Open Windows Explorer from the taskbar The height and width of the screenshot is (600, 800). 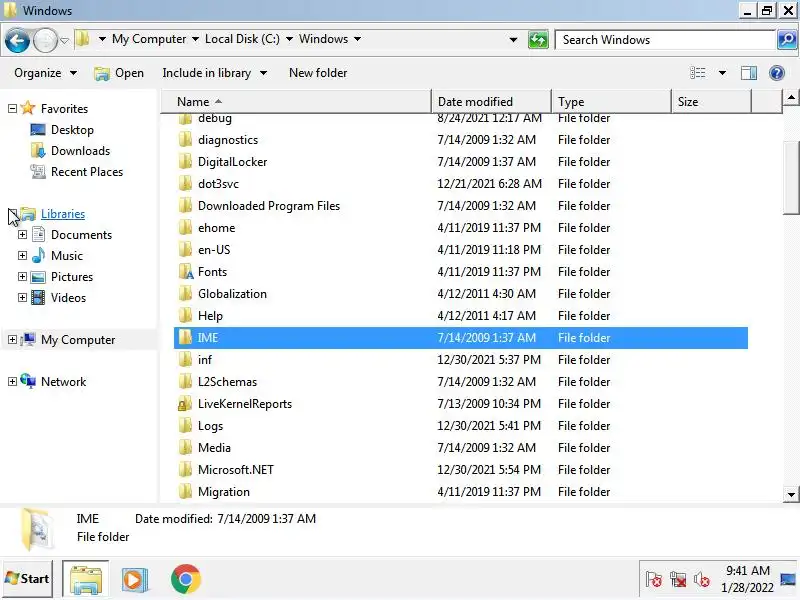86,579
